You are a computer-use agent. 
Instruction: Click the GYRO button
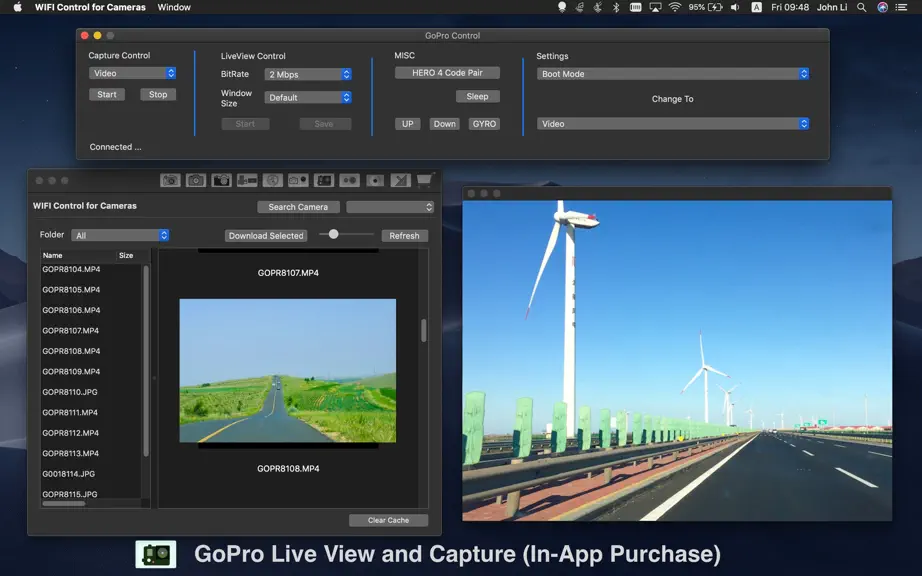[485, 123]
